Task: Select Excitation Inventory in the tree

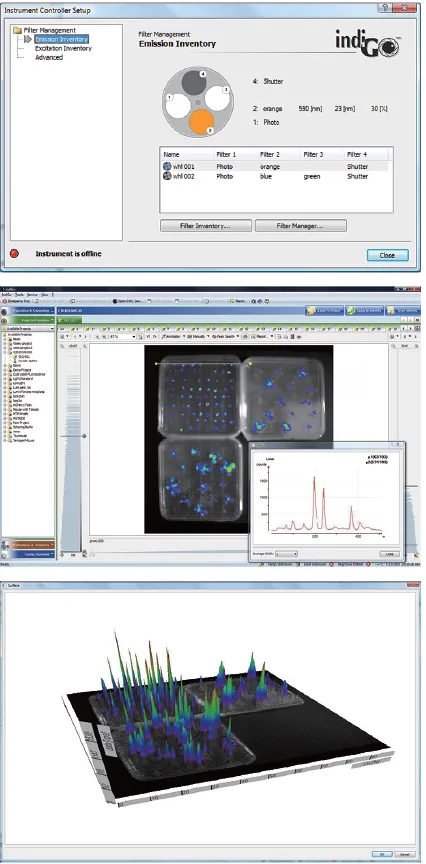Action: click(63, 48)
